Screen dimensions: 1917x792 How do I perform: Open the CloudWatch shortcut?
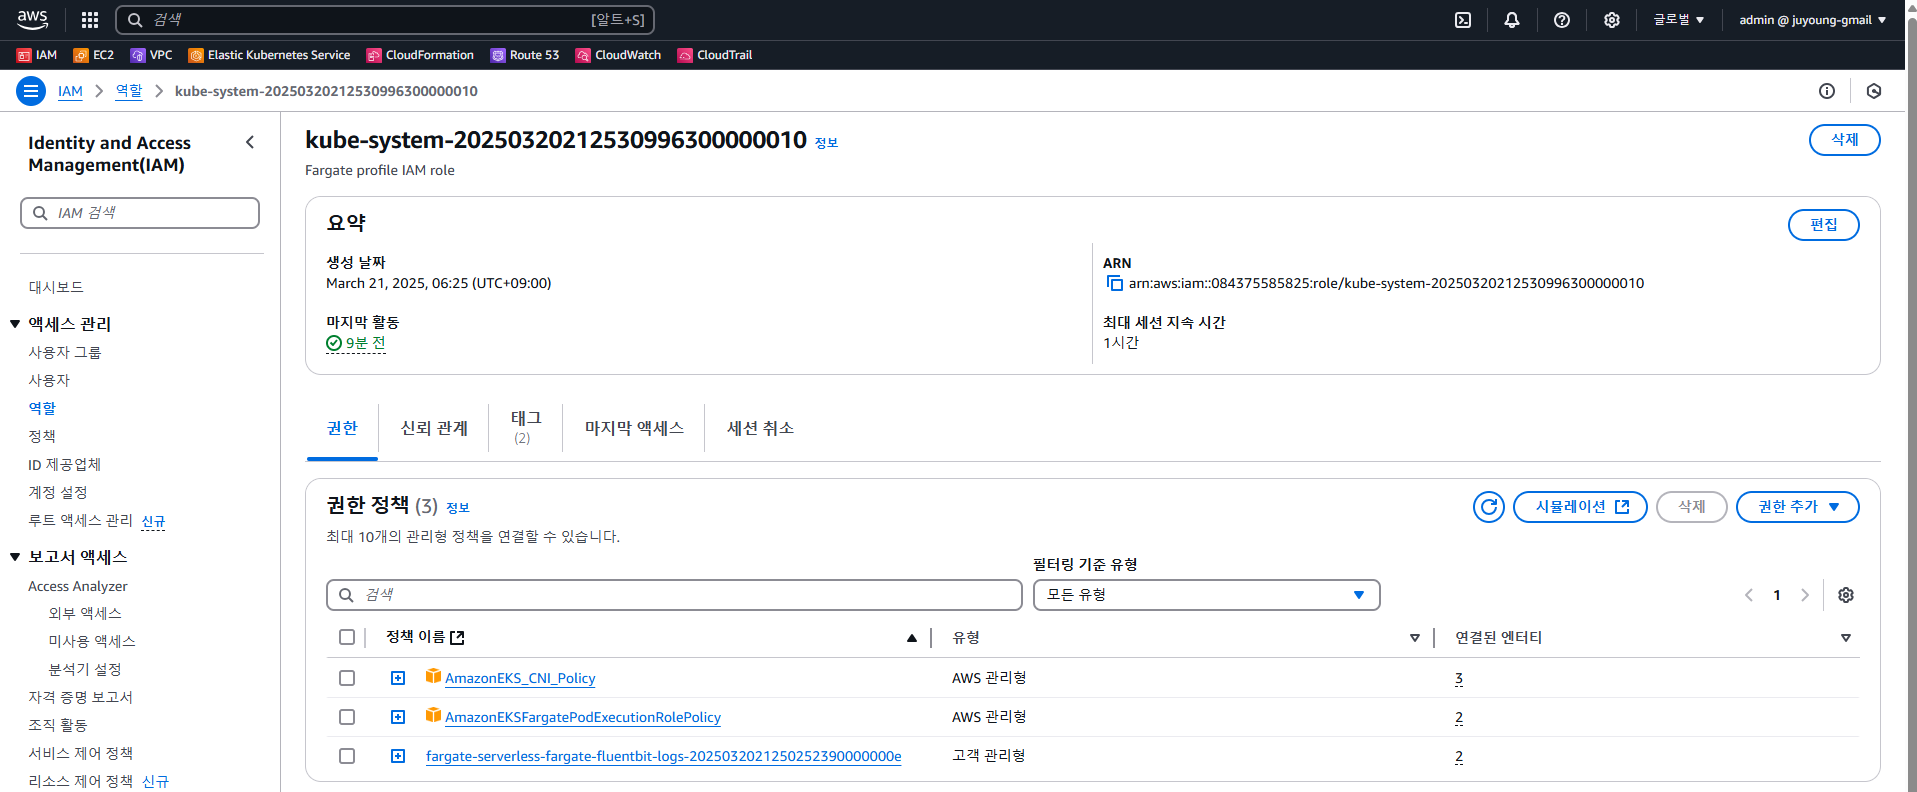[x=618, y=55]
